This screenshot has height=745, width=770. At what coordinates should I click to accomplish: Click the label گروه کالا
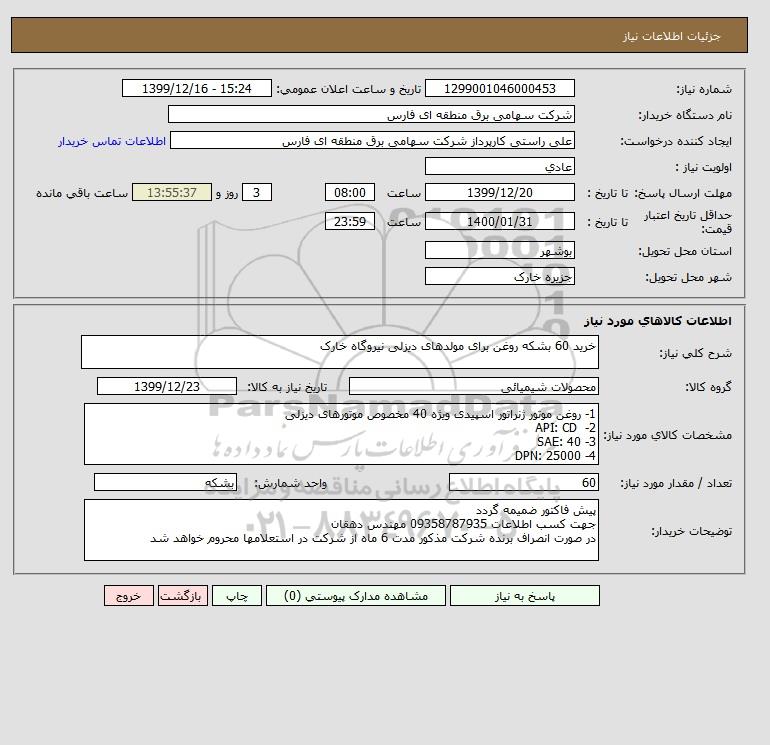click(x=709, y=387)
